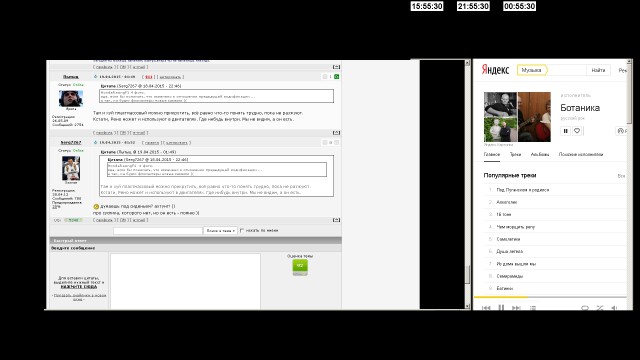Click the clock showing 21:55:30
640x360 pixels.
tap(473, 6)
